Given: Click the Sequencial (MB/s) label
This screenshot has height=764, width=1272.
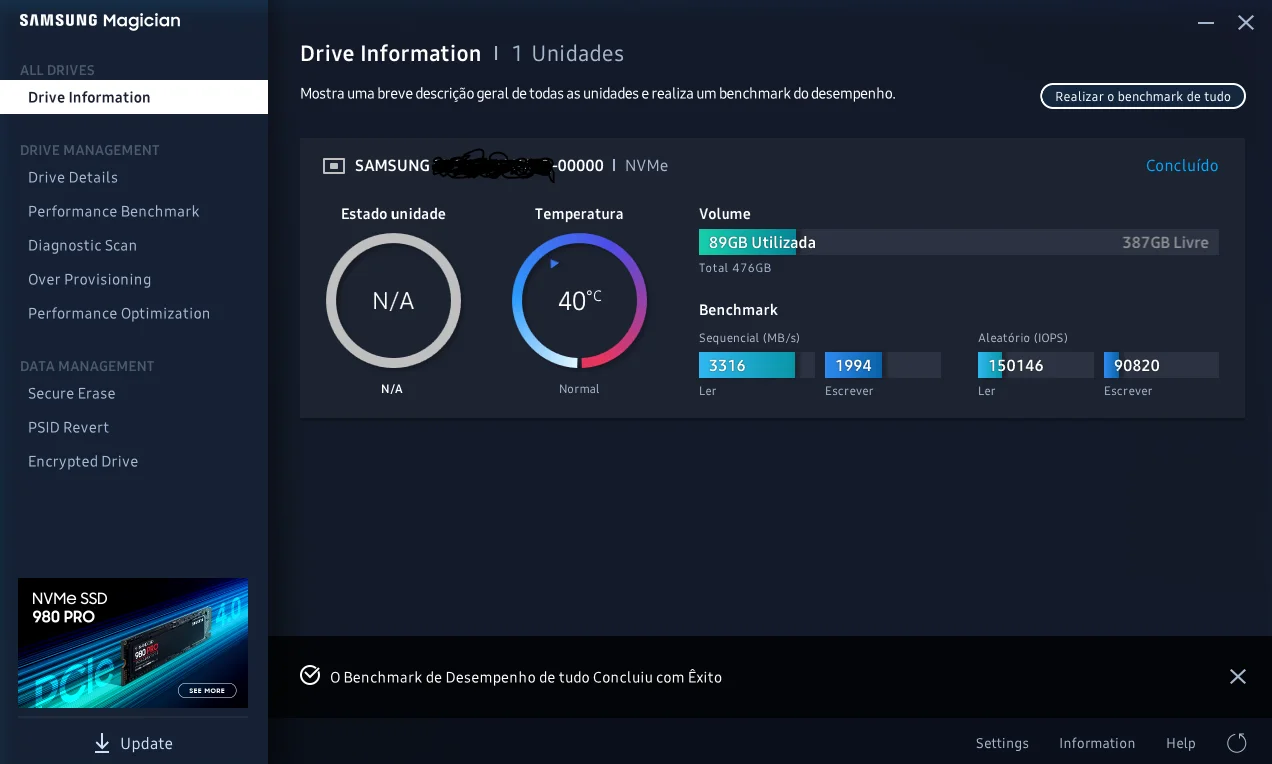Looking at the screenshot, I should (749, 338).
